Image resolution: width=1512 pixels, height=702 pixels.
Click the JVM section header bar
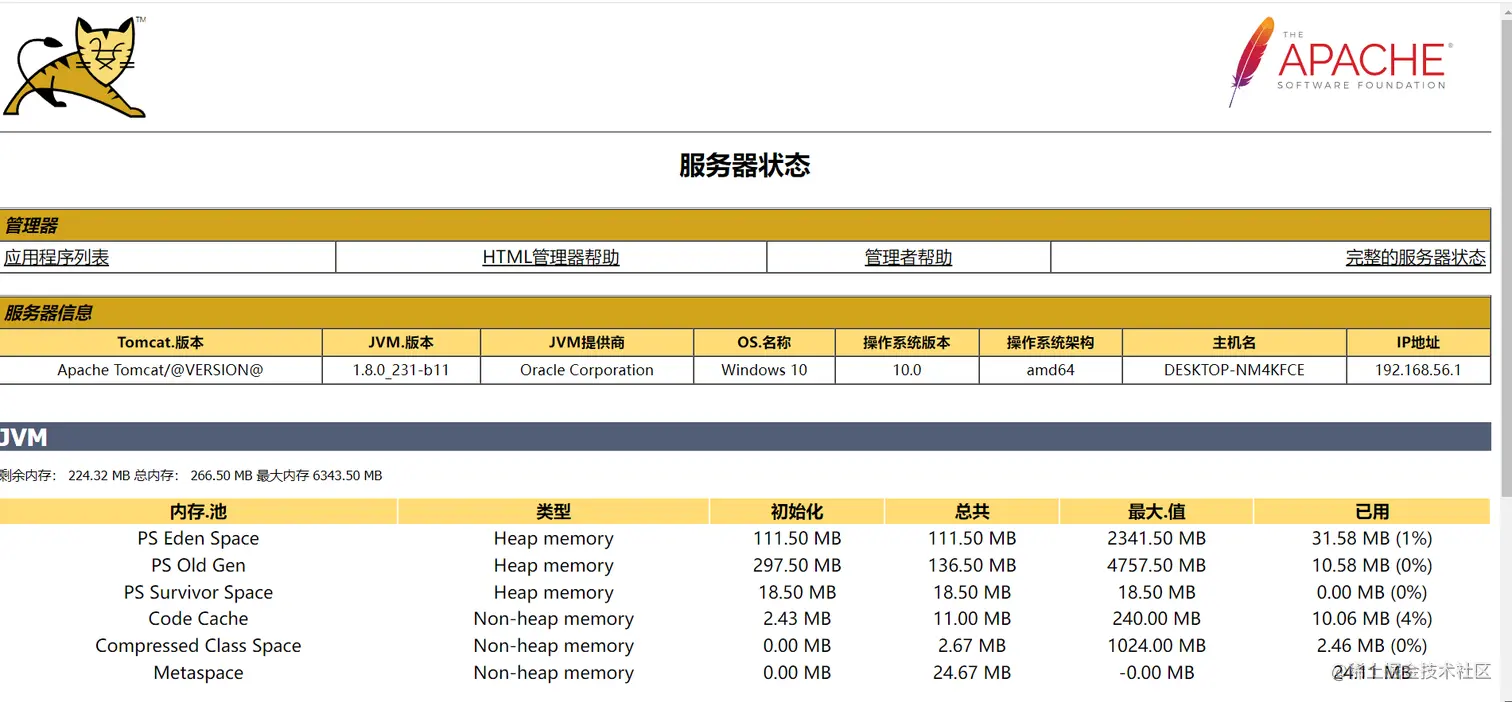745,437
